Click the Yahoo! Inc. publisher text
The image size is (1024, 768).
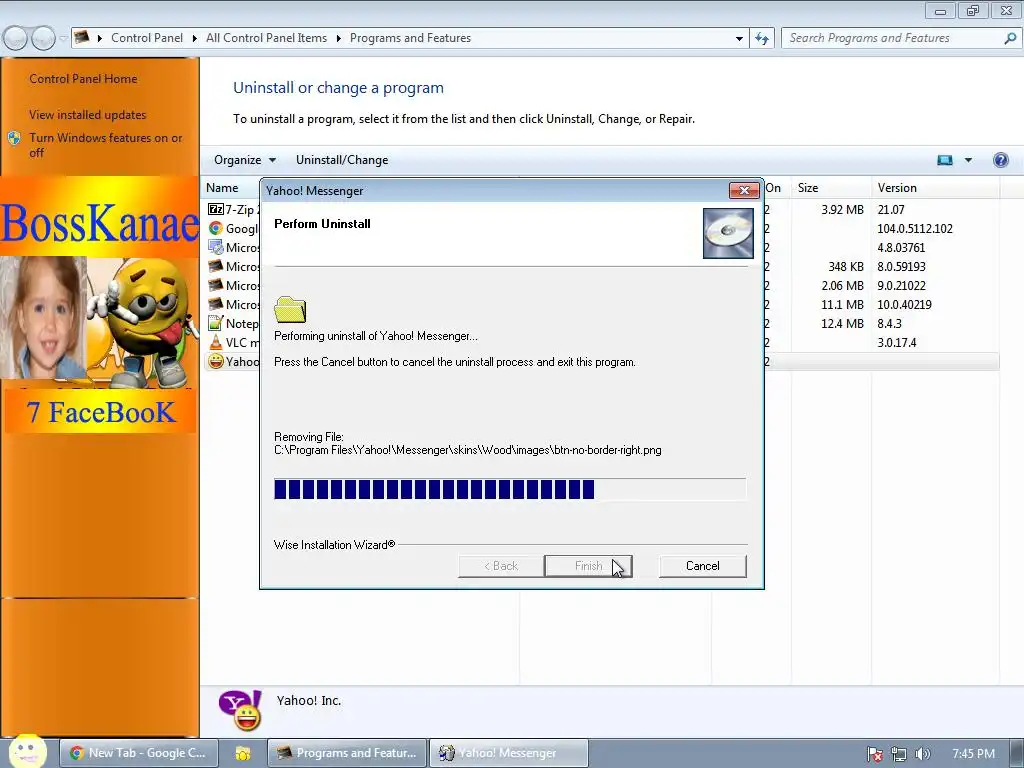[308, 701]
